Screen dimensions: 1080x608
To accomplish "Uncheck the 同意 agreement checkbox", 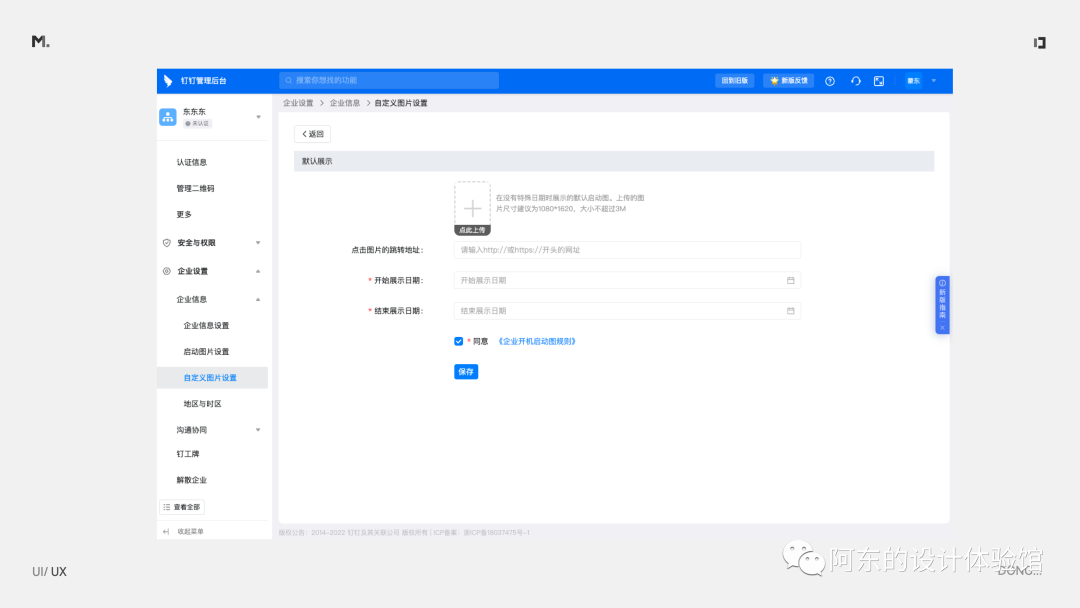I will coord(459,341).
